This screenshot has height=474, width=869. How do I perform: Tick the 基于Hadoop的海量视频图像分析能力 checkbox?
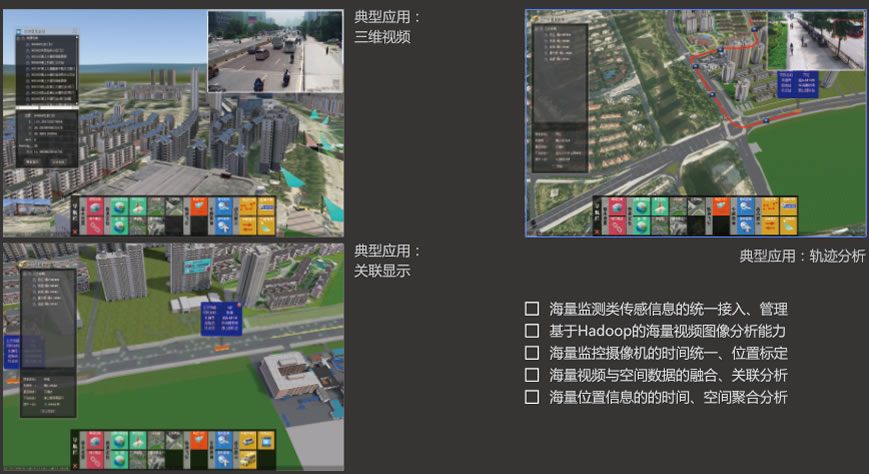pos(532,331)
